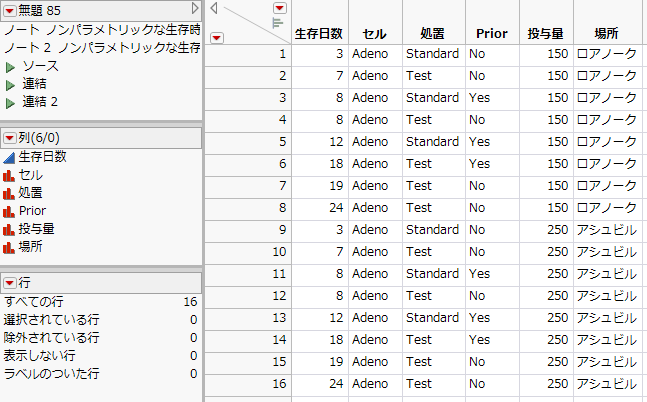Run the 連結 2 script green triangle

click(11, 102)
